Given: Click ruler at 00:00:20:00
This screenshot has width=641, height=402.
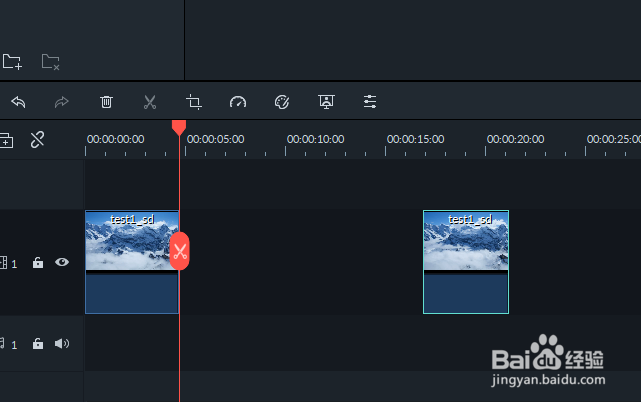Looking at the screenshot, I should click(x=515, y=139).
